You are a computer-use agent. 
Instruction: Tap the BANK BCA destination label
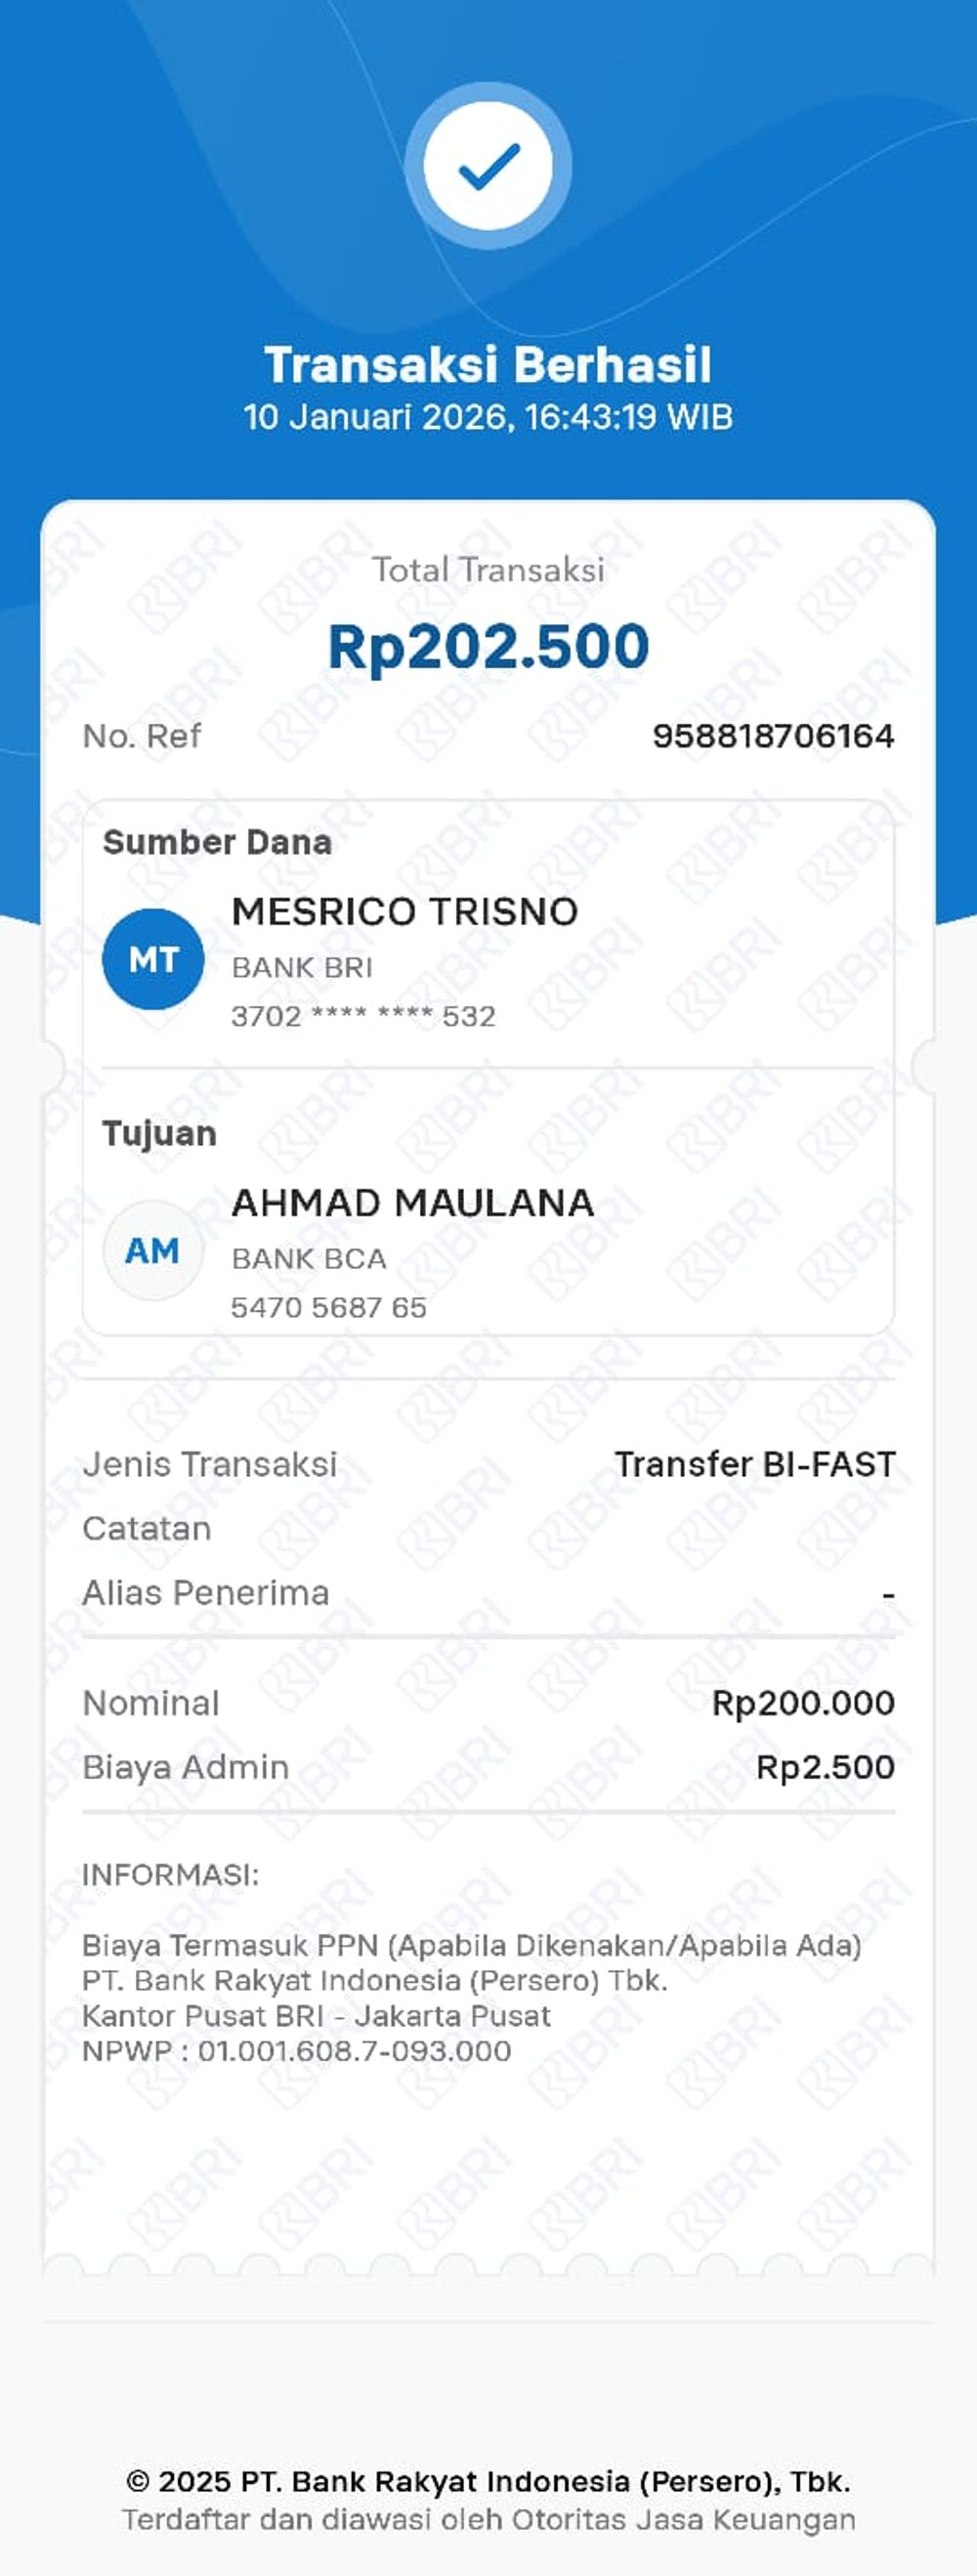tap(309, 1258)
